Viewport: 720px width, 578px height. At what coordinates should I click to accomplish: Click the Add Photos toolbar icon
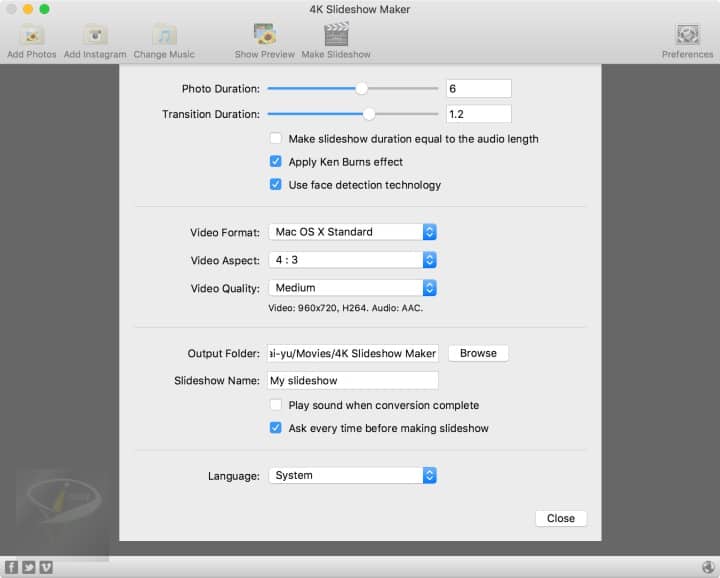coord(31,36)
